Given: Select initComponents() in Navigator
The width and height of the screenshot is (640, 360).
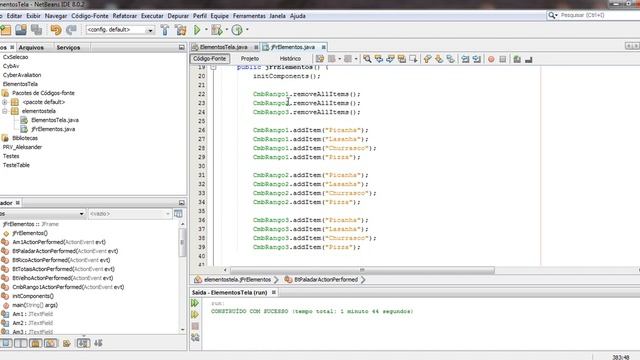Looking at the screenshot, I should pos(33,296).
